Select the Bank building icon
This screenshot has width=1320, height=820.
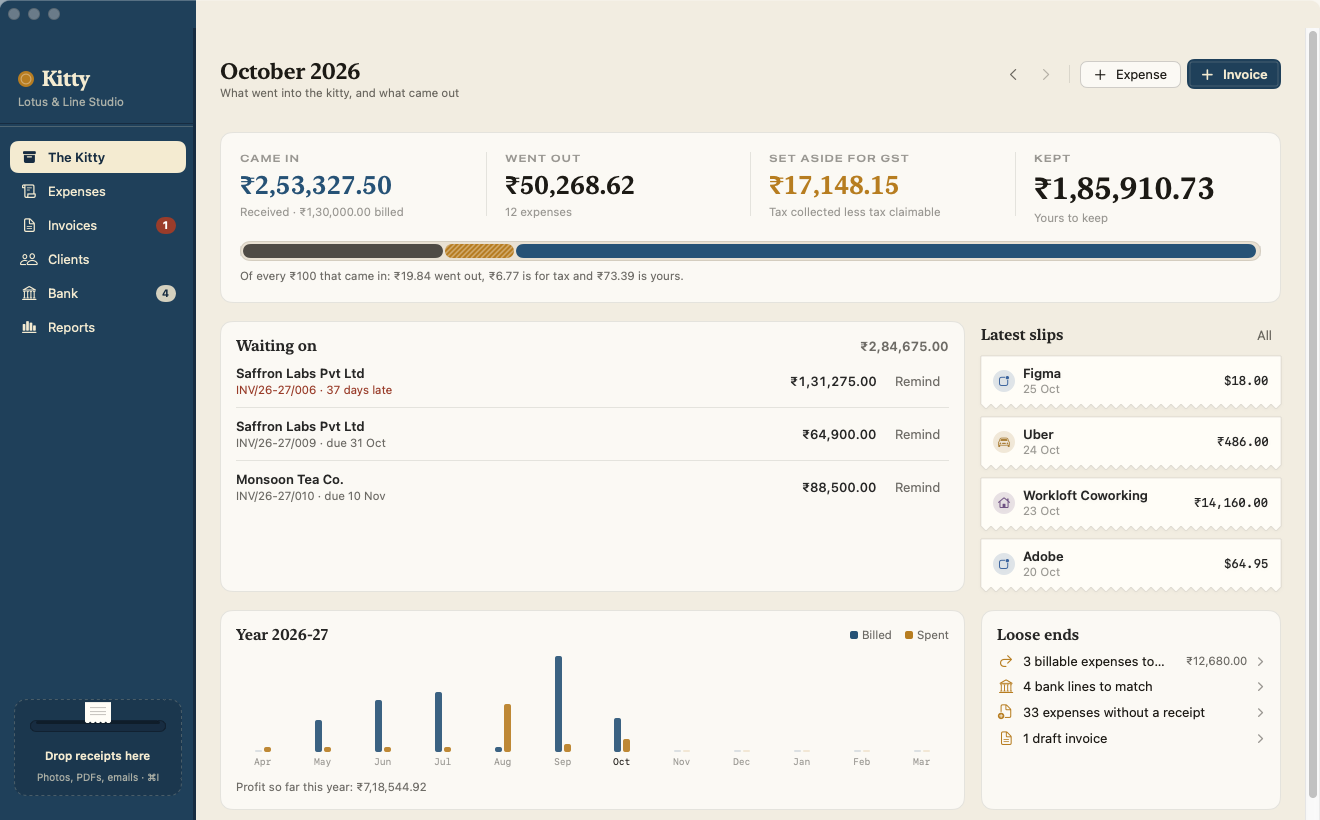click(29, 293)
